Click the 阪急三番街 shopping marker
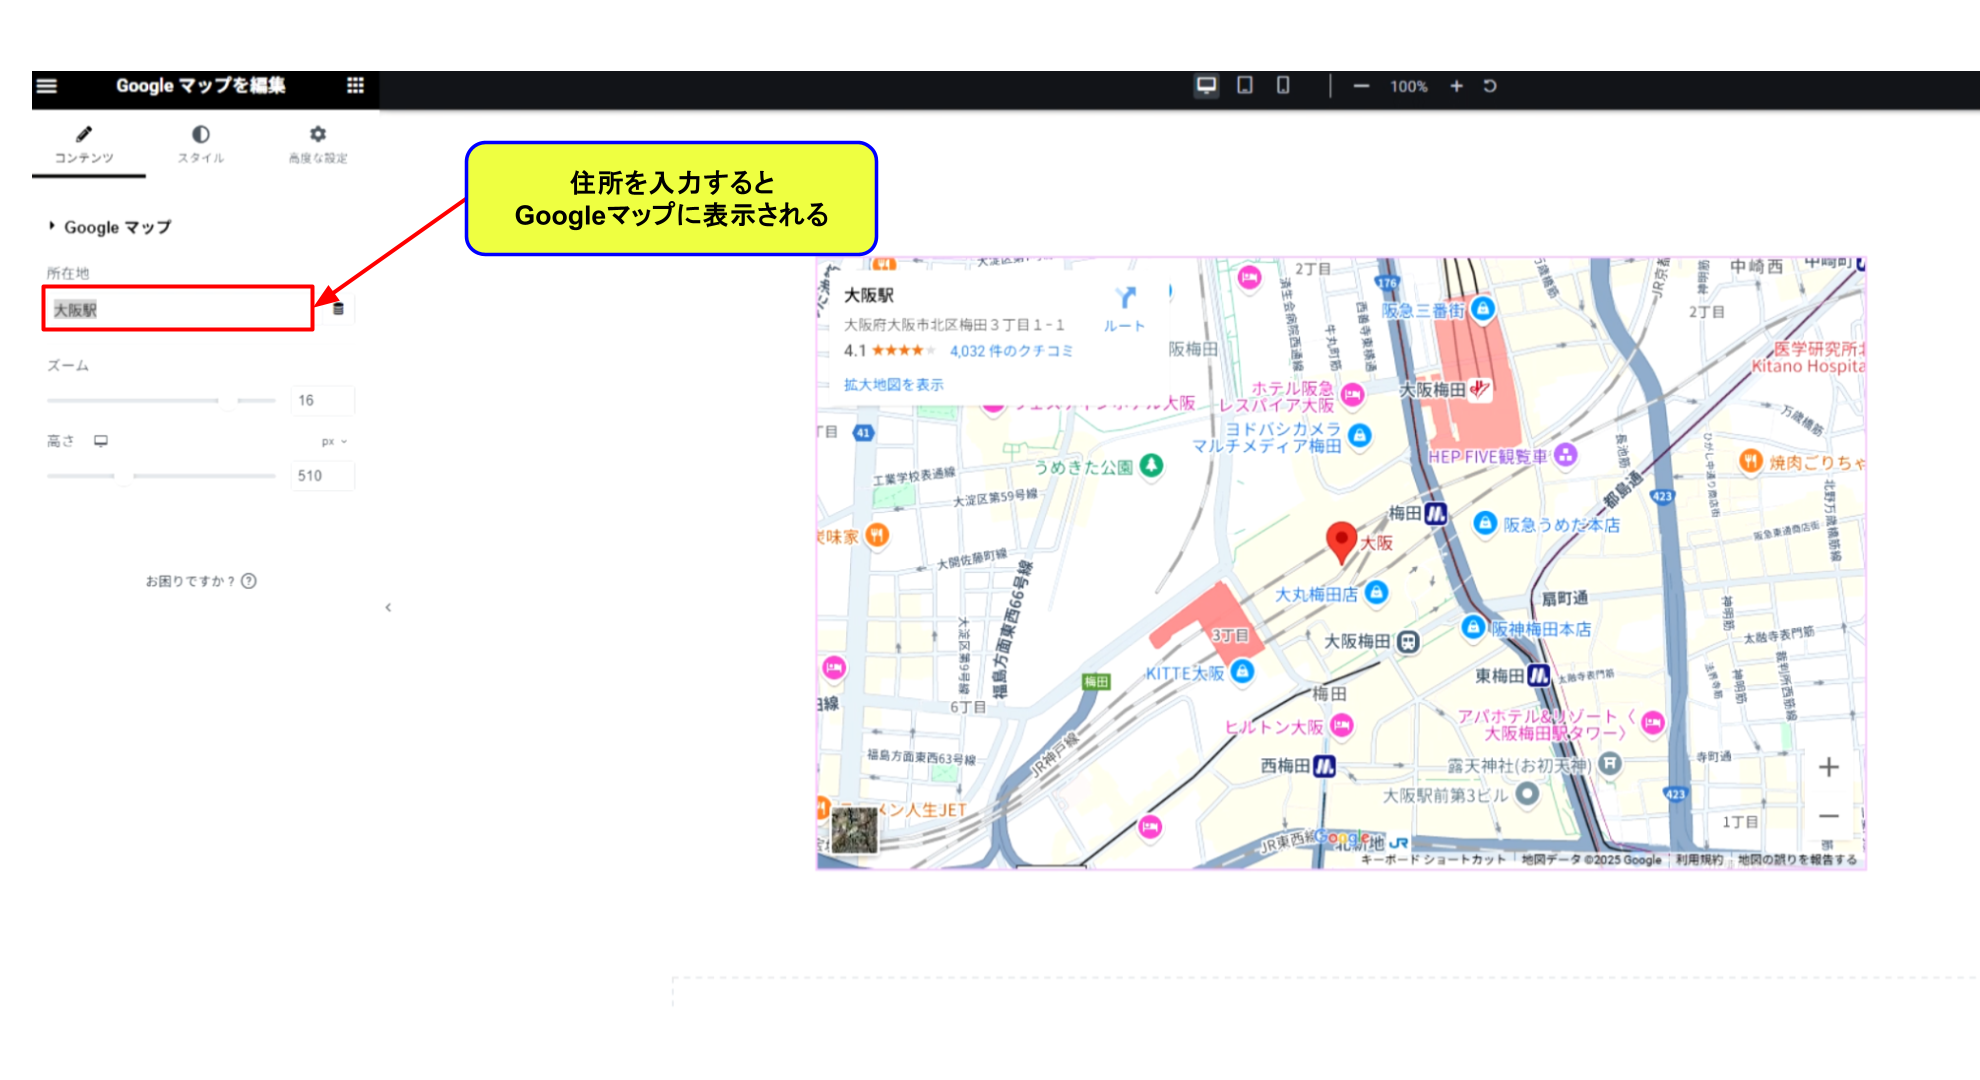 click(x=1483, y=309)
